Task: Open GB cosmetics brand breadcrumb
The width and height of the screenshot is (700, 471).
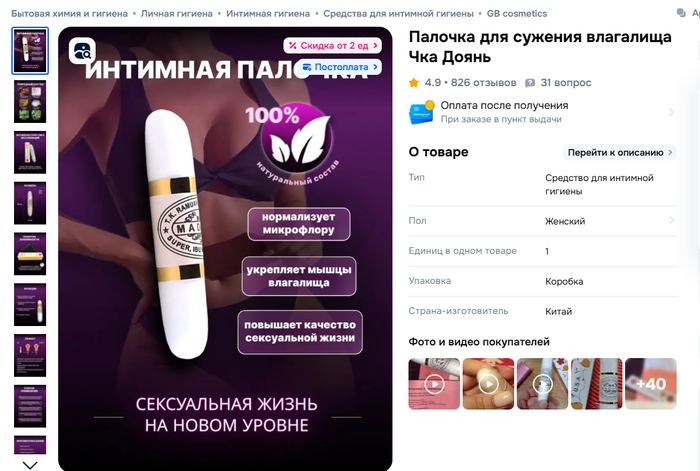Action: [x=517, y=14]
